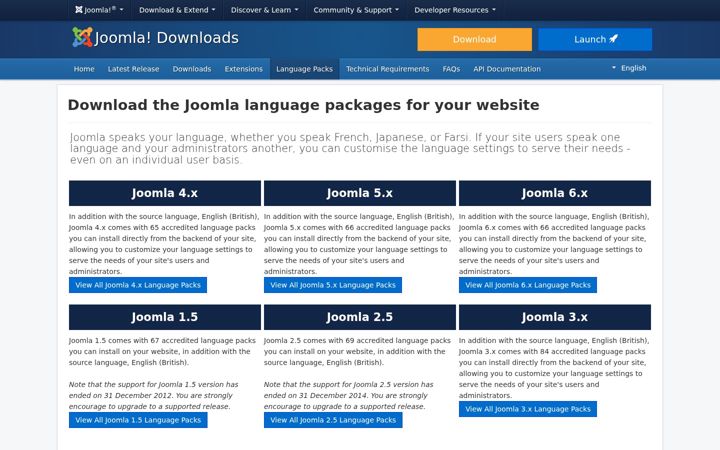Click the Joomla 2.5 section header
The height and width of the screenshot is (450, 720).
(360, 317)
